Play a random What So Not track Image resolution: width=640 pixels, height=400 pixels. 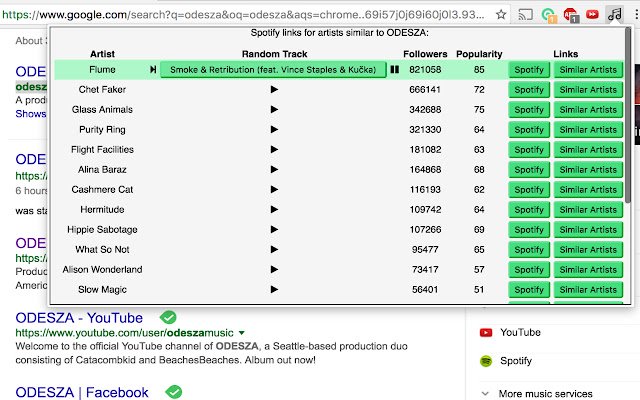274,249
